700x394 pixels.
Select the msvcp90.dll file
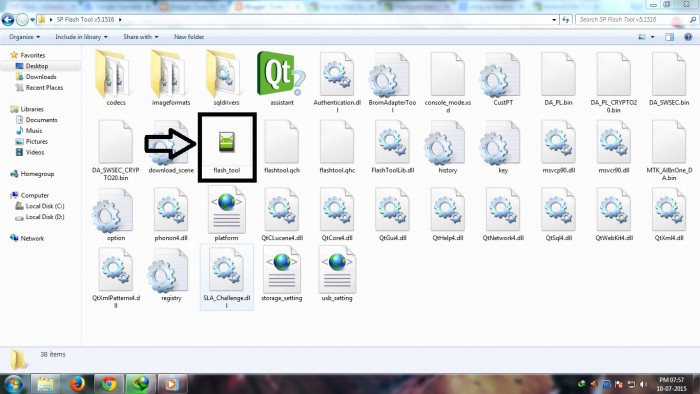[x=558, y=147]
